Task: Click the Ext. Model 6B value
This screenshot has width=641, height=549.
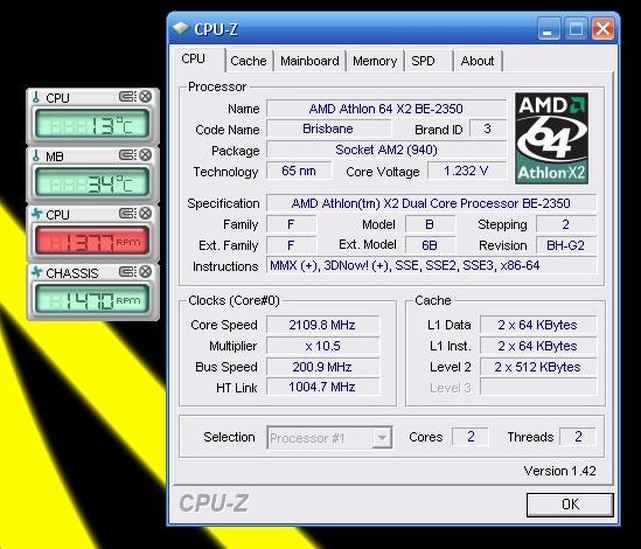Action: pyautogui.click(x=430, y=245)
